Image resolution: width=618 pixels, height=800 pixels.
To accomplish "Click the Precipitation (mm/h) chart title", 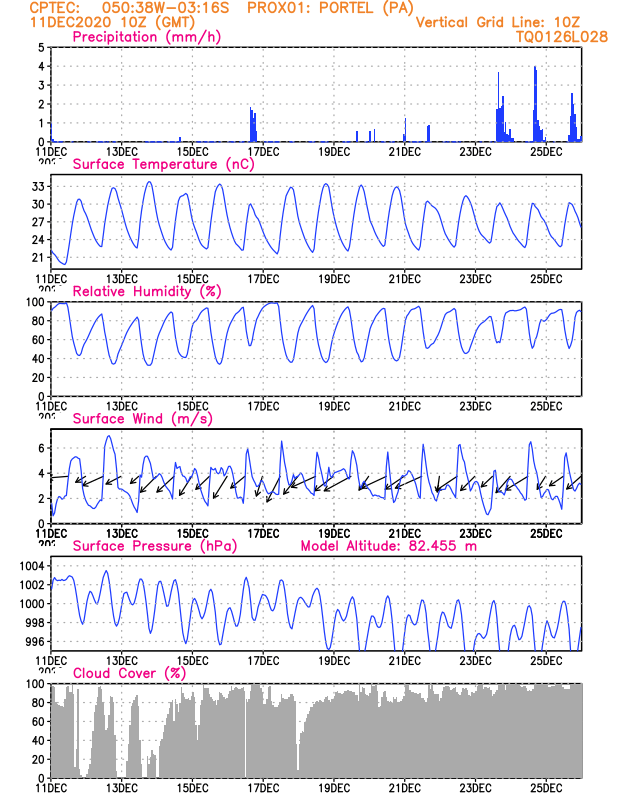I will (x=147, y=37).
